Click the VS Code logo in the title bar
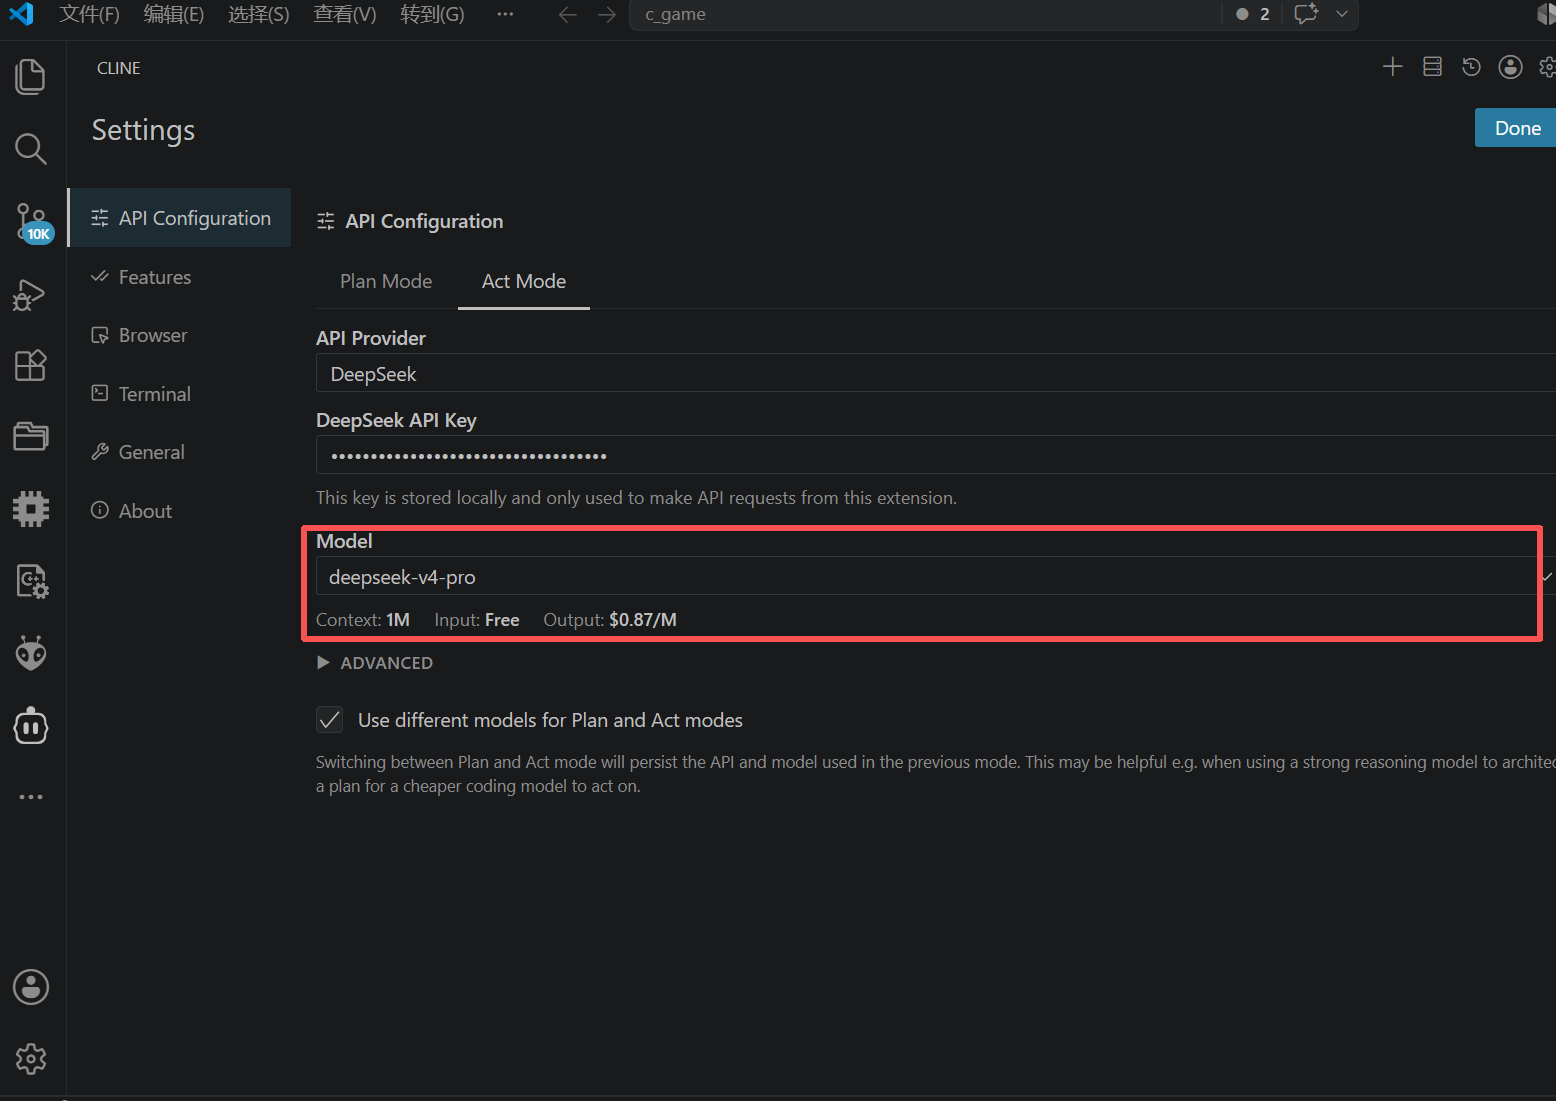This screenshot has width=1556, height=1101. point(20,14)
